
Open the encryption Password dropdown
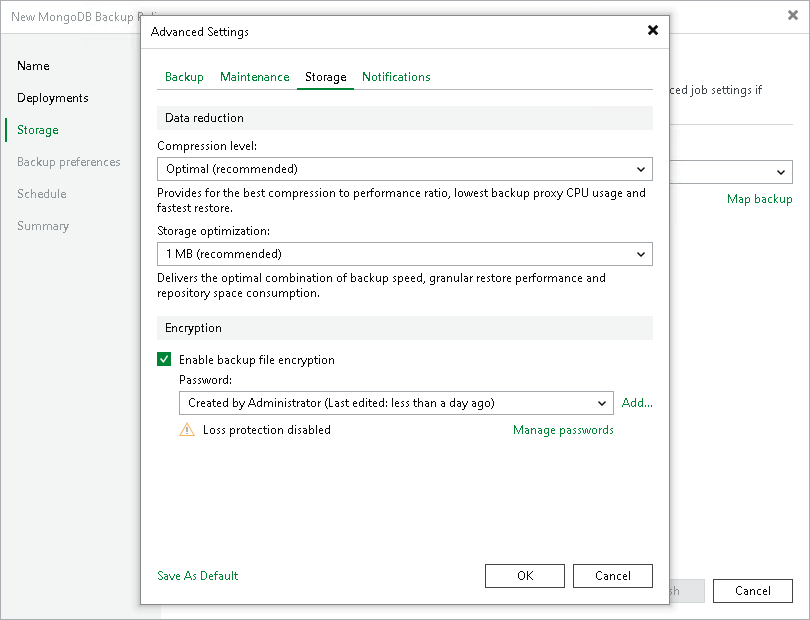[396, 403]
